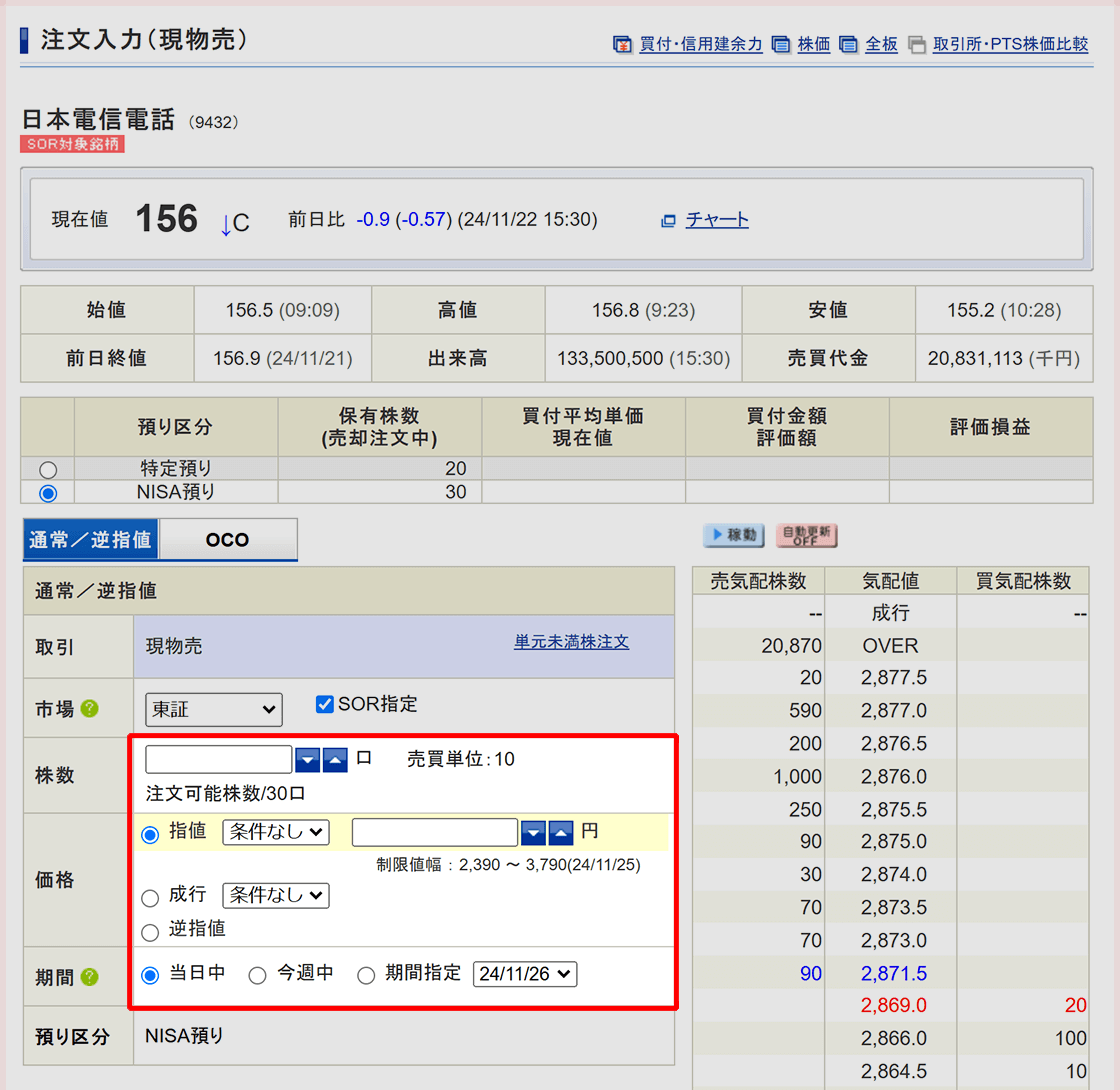Increase 指値 price with the up arrow

(x=561, y=832)
